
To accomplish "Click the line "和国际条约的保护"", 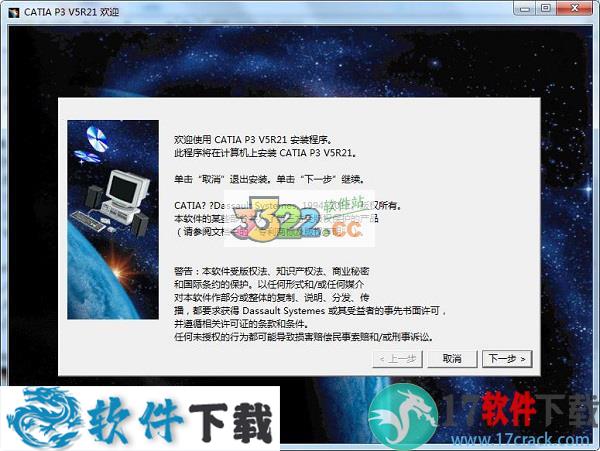I will tap(269, 285).
